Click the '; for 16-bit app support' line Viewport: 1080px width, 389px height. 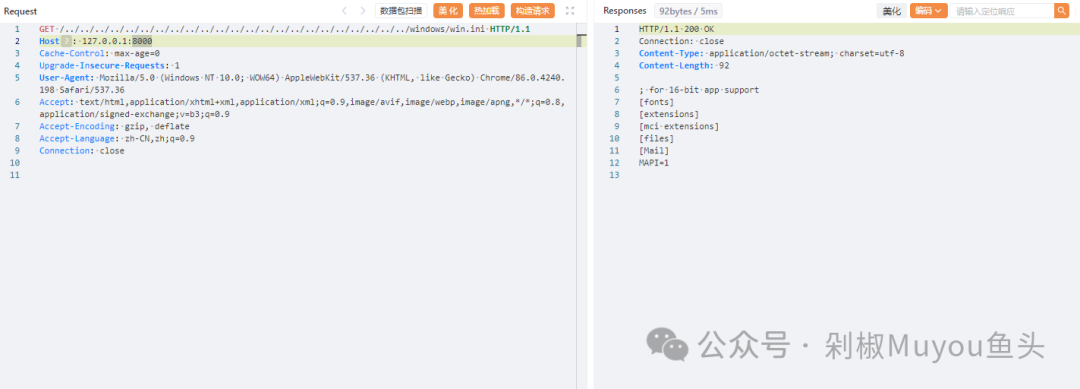point(698,90)
